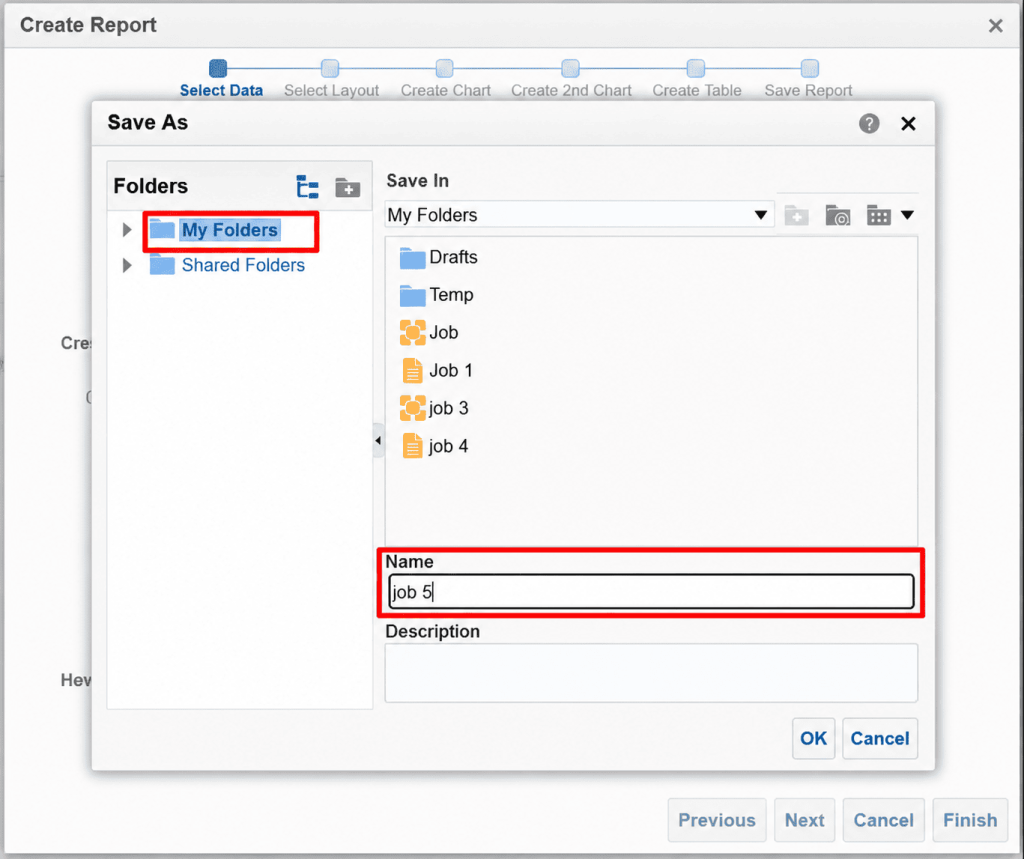The width and height of the screenshot is (1024, 859).
Task: Go to Next wizard step
Action: (x=805, y=820)
